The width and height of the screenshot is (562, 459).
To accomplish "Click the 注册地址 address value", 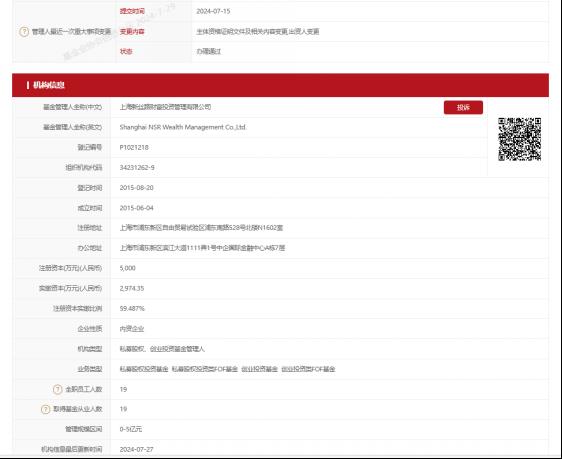I will [x=201, y=228].
